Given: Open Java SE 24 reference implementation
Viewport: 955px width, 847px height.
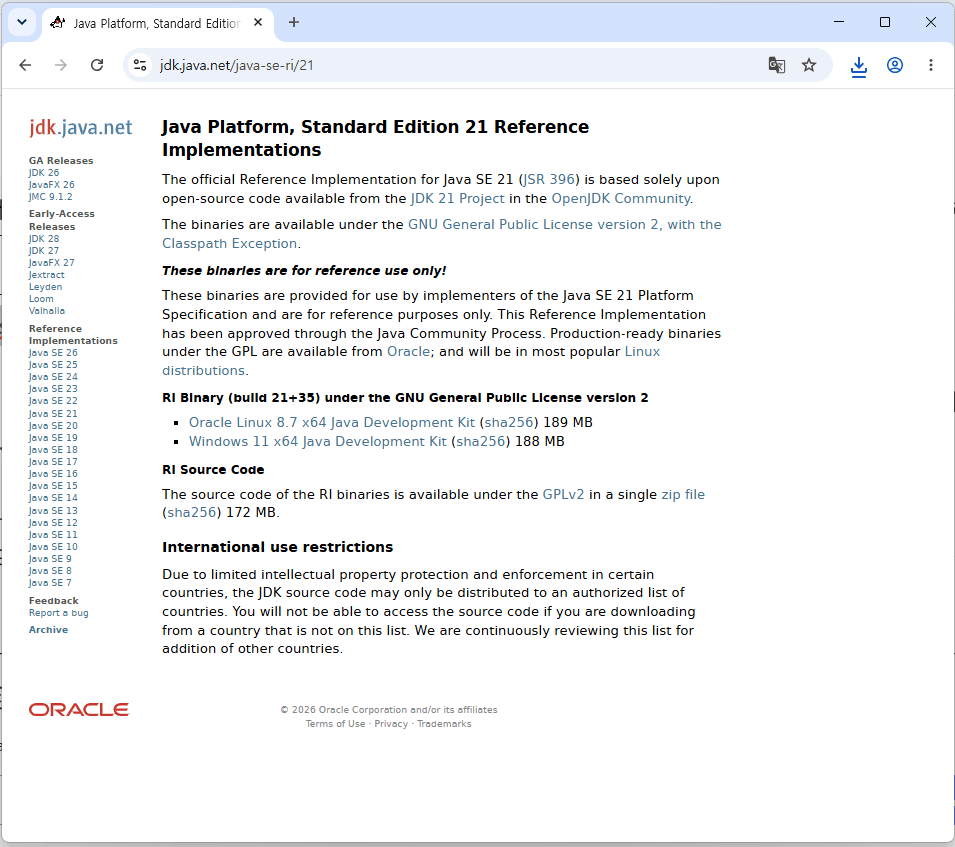Looking at the screenshot, I should click(x=53, y=377).
